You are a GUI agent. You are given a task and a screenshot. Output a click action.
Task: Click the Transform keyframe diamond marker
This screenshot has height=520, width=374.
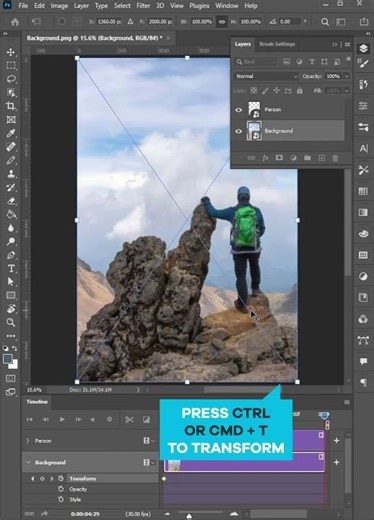[164, 479]
